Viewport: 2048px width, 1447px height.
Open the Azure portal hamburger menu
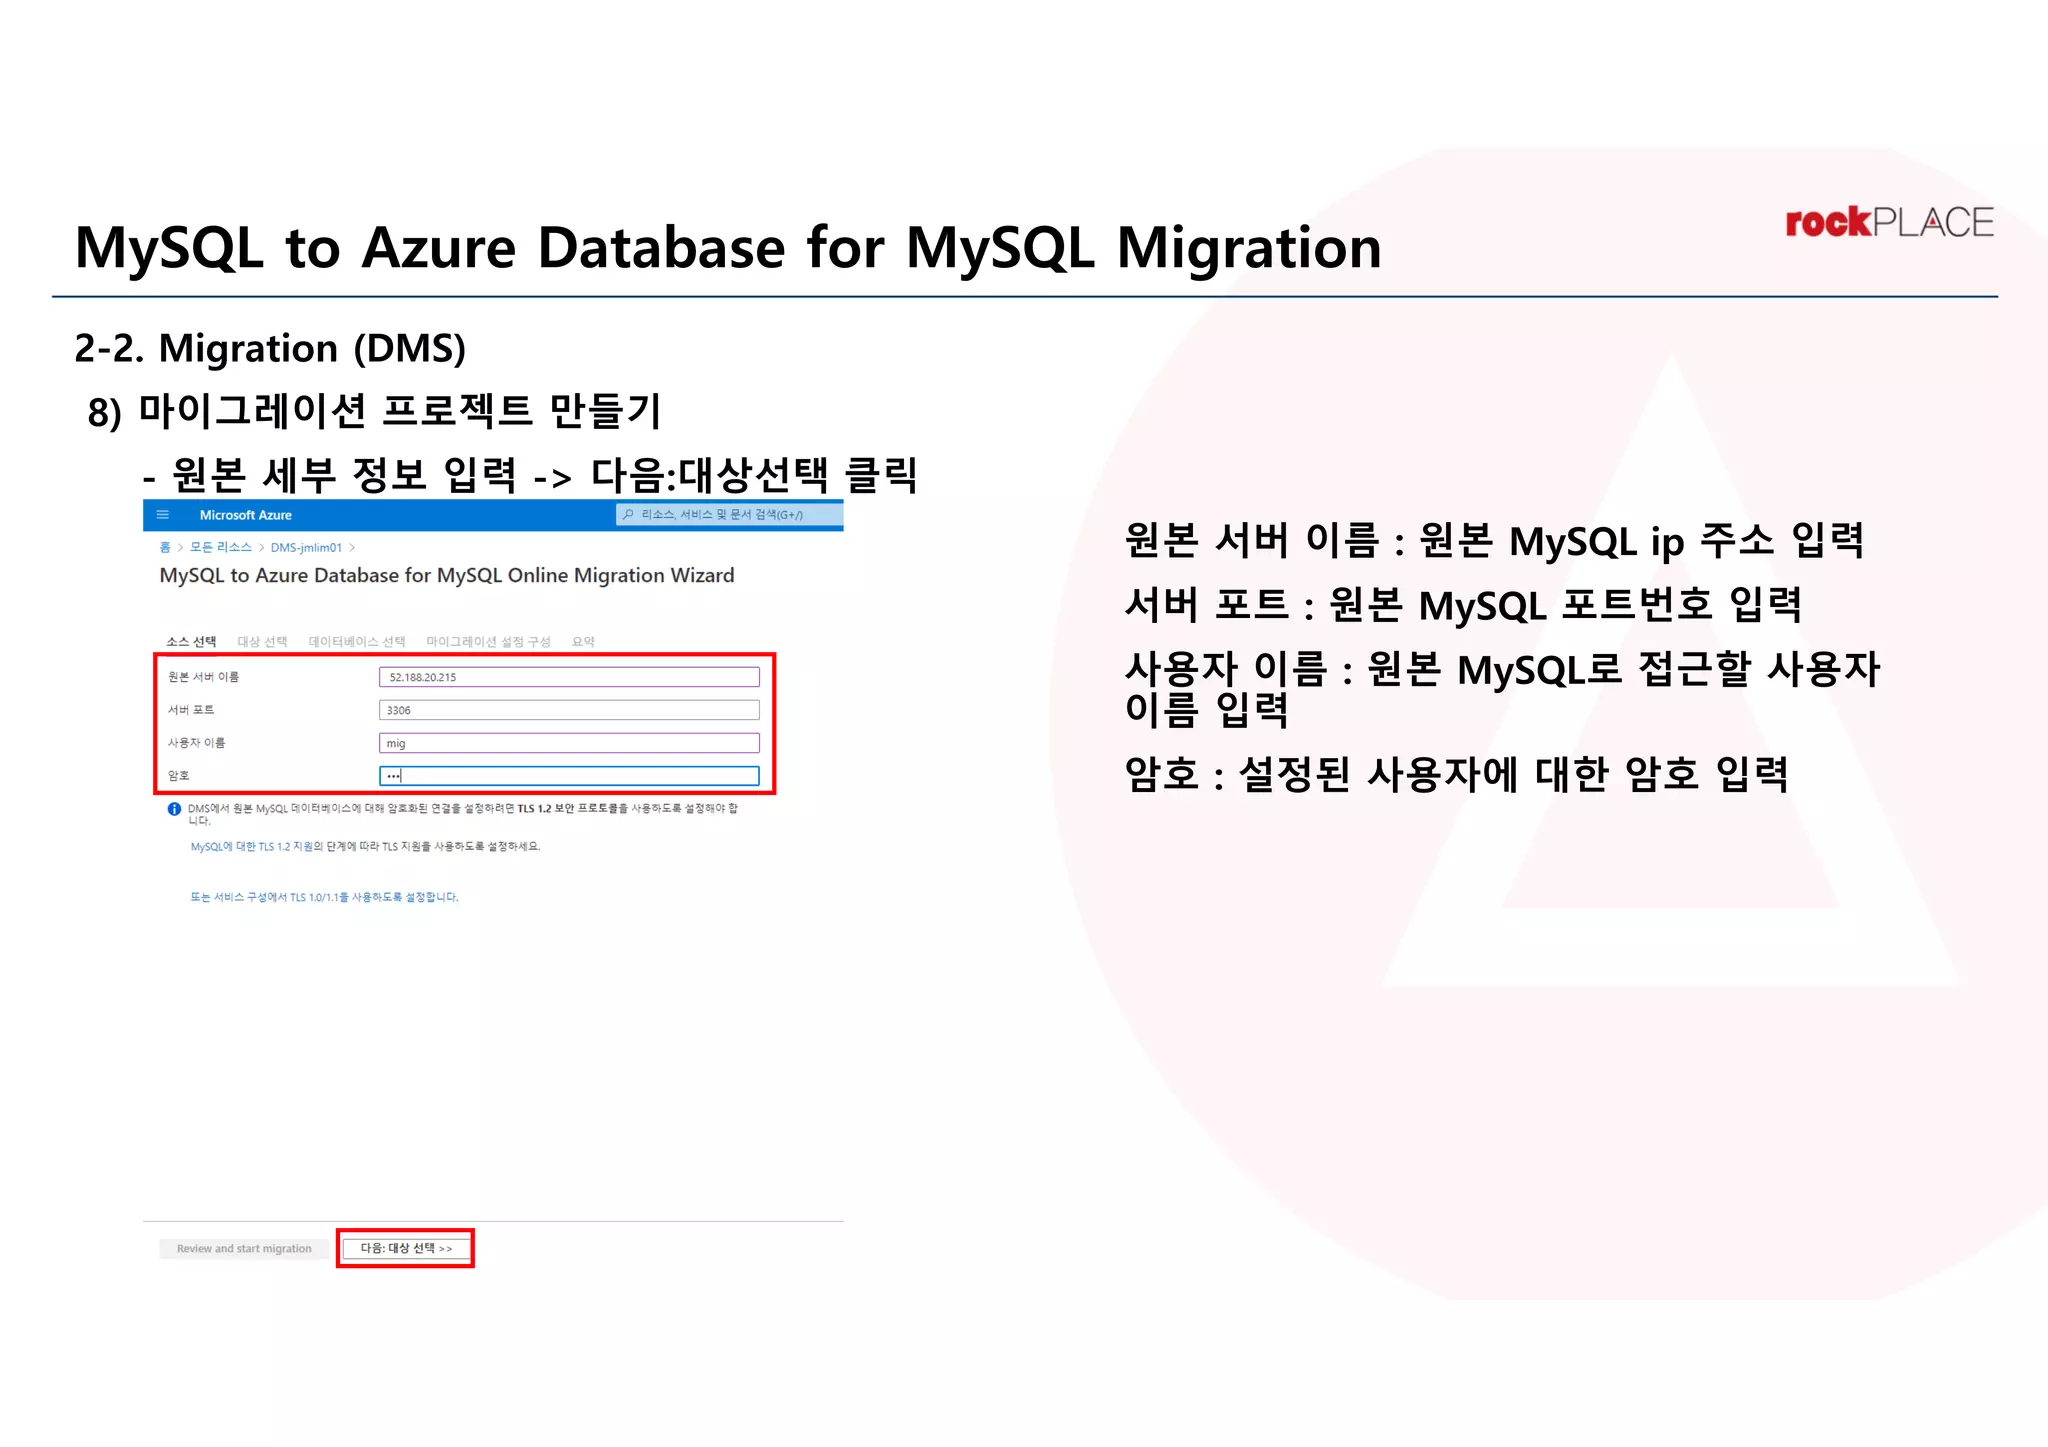click(x=163, y=515)
